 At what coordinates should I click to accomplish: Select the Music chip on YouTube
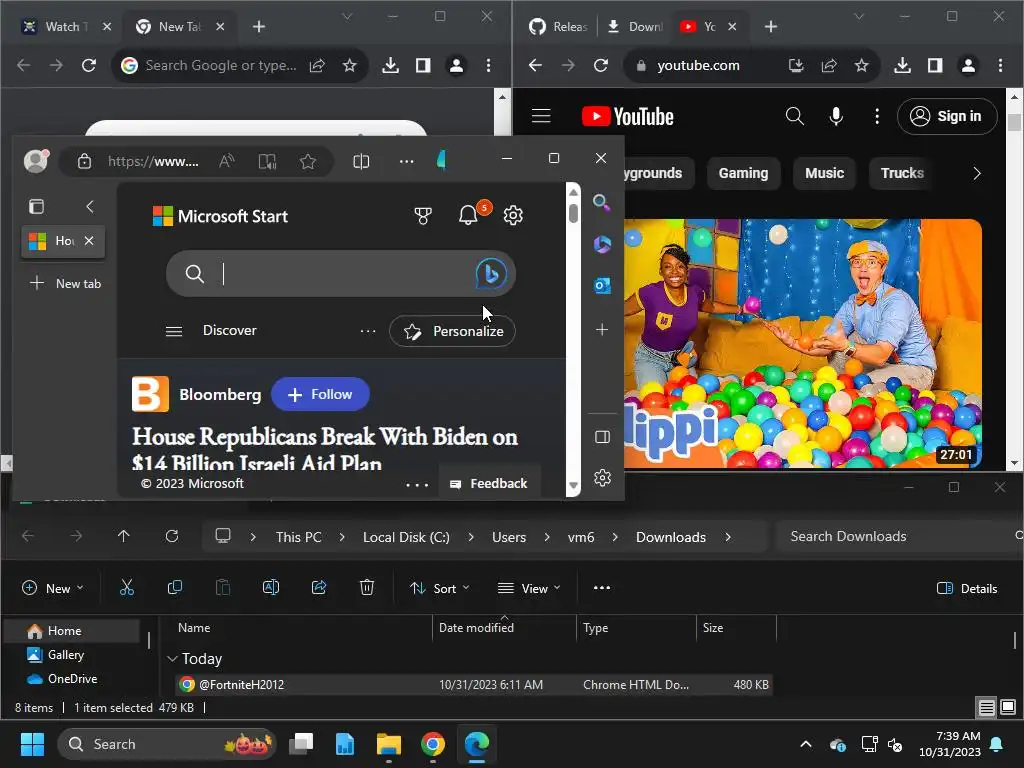point(824,173)
